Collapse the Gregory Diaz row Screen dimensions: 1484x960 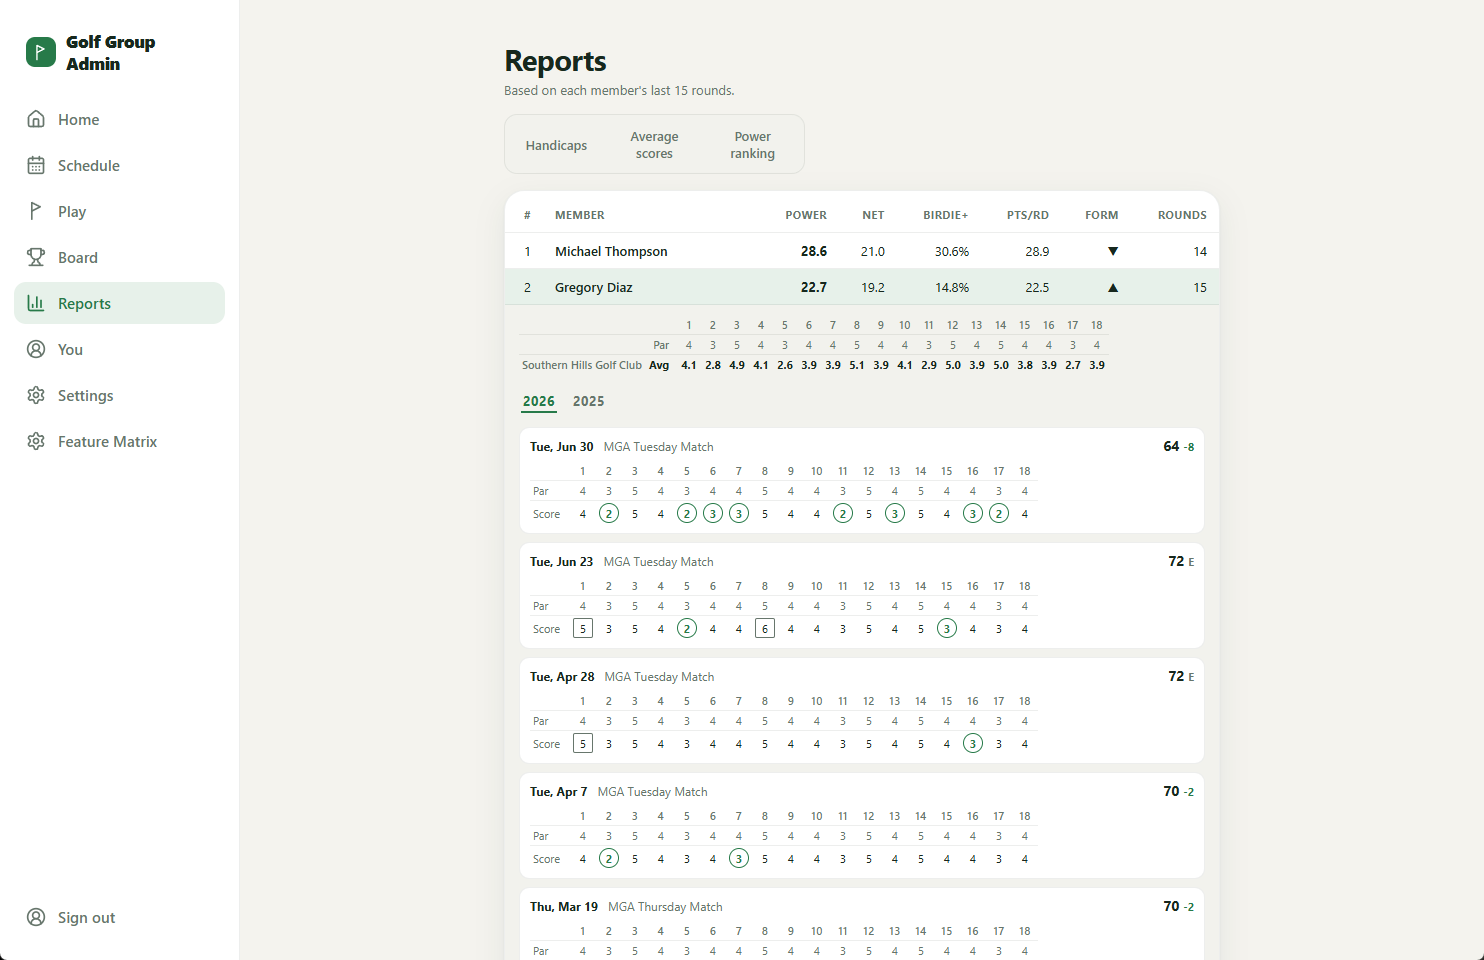tap(862, 287)
